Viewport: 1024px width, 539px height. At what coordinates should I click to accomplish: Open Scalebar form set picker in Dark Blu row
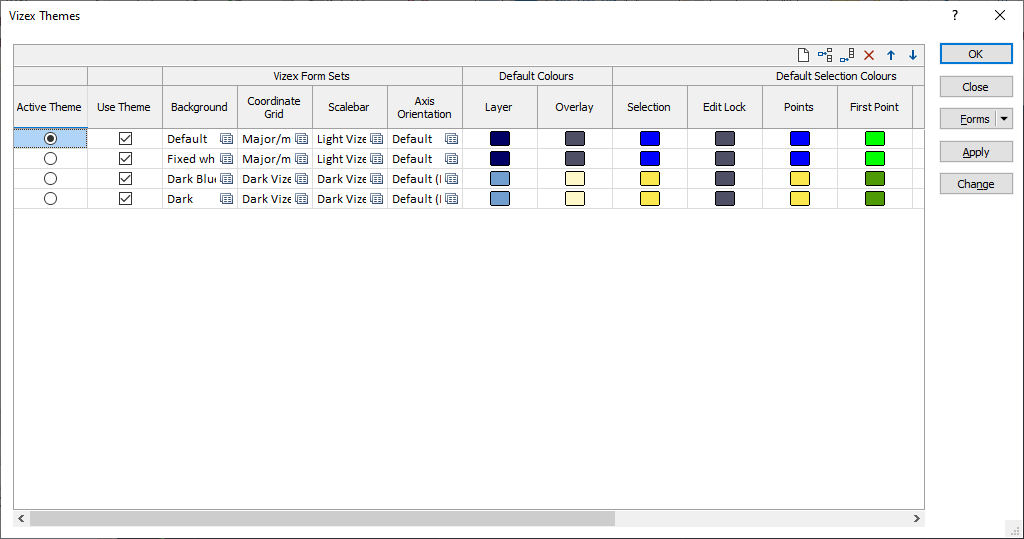pos(376,178)
